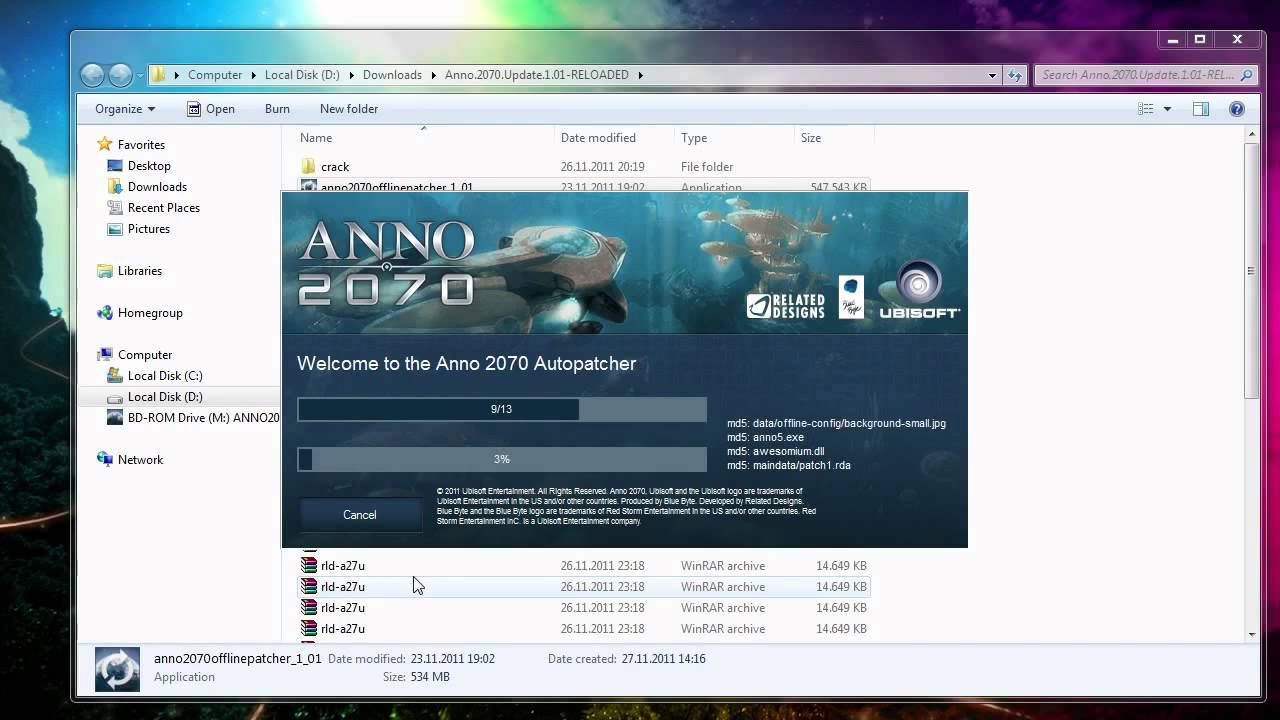
Task: Select Libraries in the navigation pane
Action: click(x=140, y=271)
